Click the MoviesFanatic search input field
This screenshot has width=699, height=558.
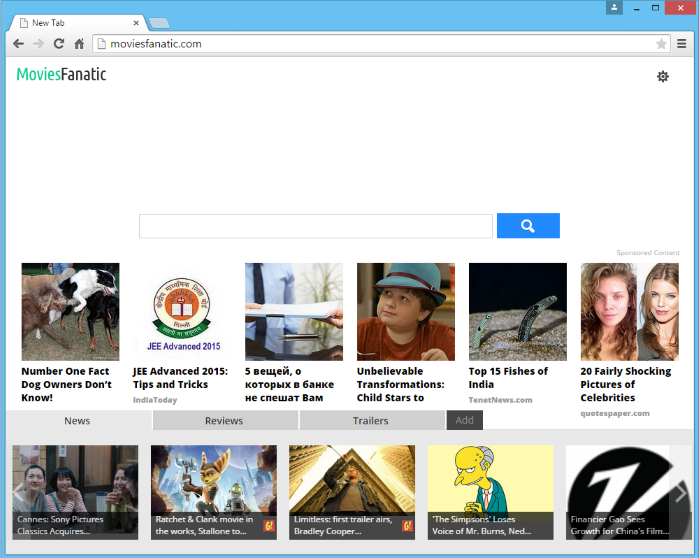[316, 226]
